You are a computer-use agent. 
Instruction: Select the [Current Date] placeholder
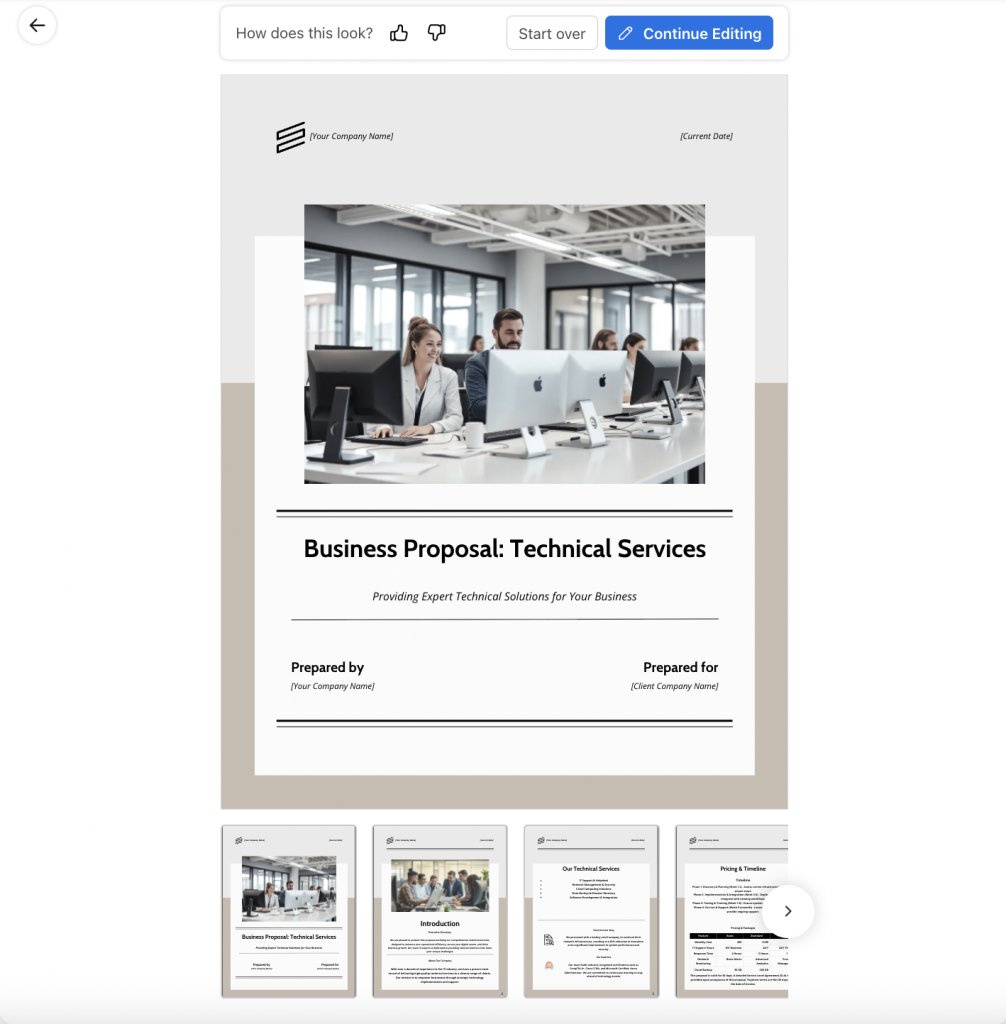click(x=706, y=137)
